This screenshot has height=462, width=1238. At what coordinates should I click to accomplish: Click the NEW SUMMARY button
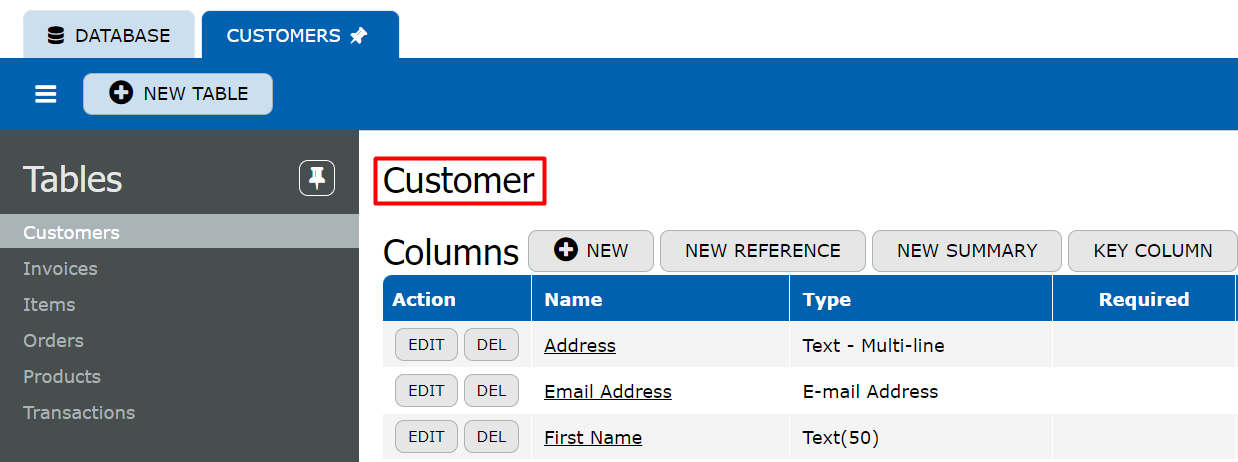[967, 251]
